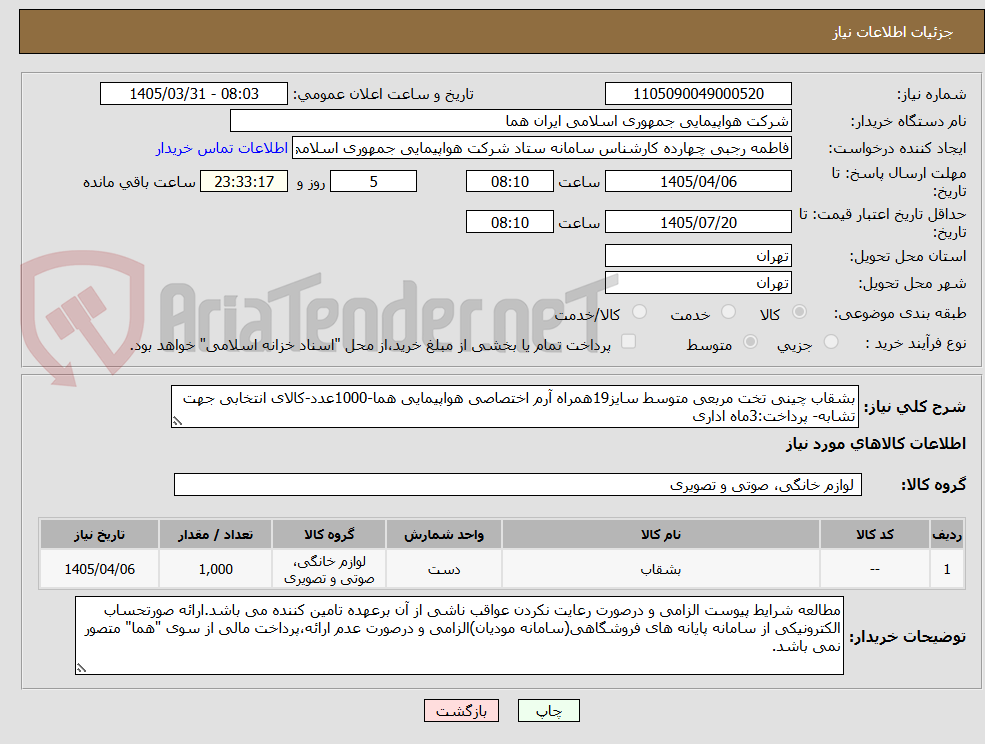This screenshot has width=985, height=744.
Task: Click the need number field 1105090049000520
Action: click(698, 94)
